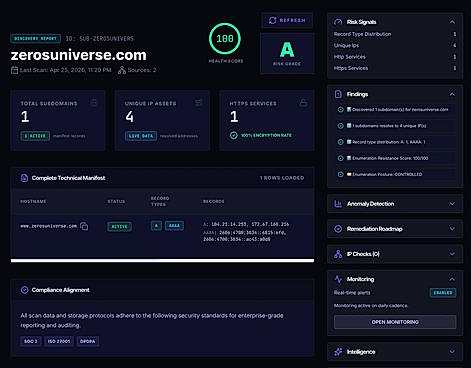
Task: Click the Https Services risk signal row
Action: [x=395, y=68]
